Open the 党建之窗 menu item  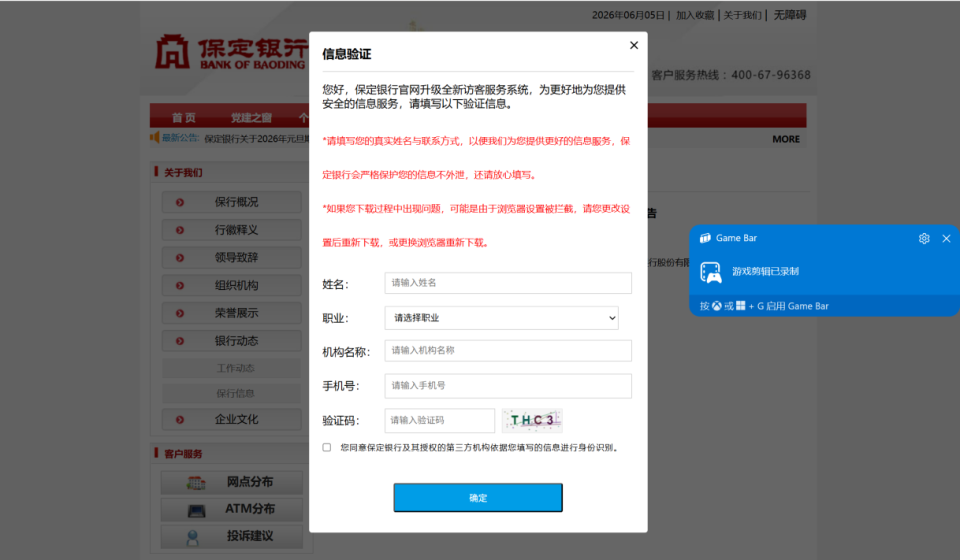pos(251,117)
